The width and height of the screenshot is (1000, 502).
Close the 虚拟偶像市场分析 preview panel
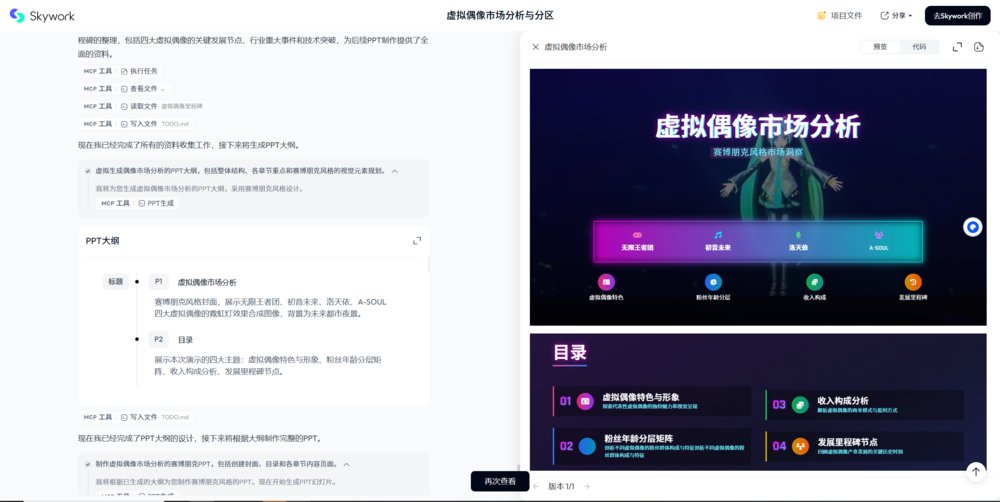[536, 47]
